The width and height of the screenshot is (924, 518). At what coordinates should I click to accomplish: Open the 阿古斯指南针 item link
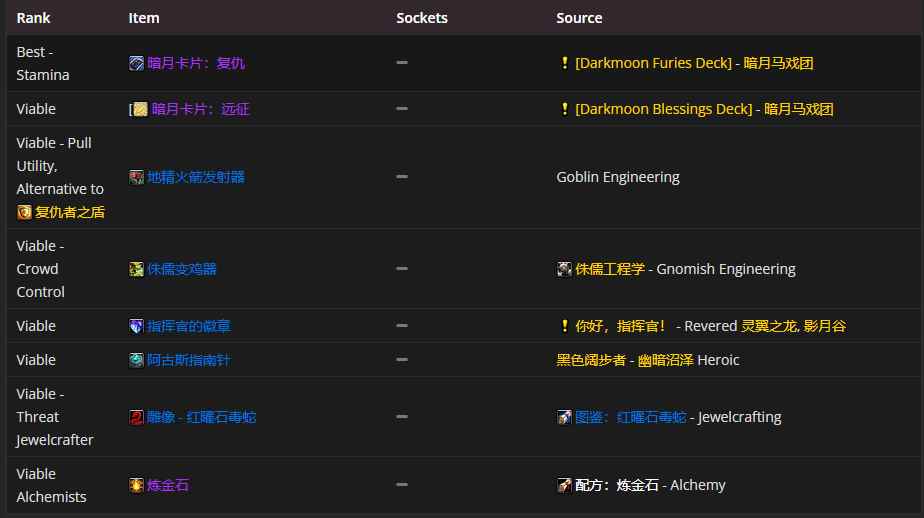pos(189,360)
